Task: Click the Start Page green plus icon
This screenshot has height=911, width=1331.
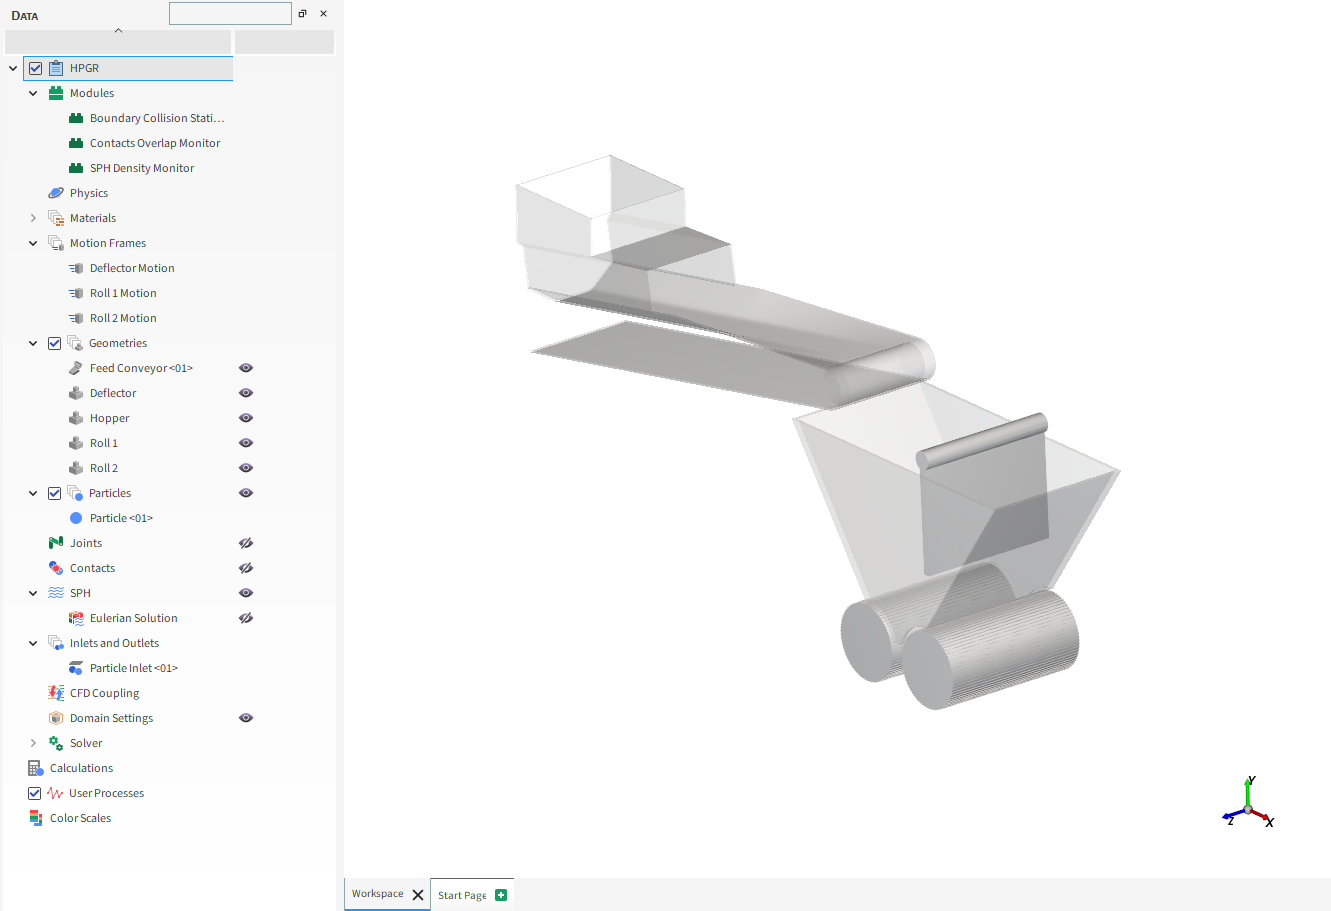Action: 501,895
